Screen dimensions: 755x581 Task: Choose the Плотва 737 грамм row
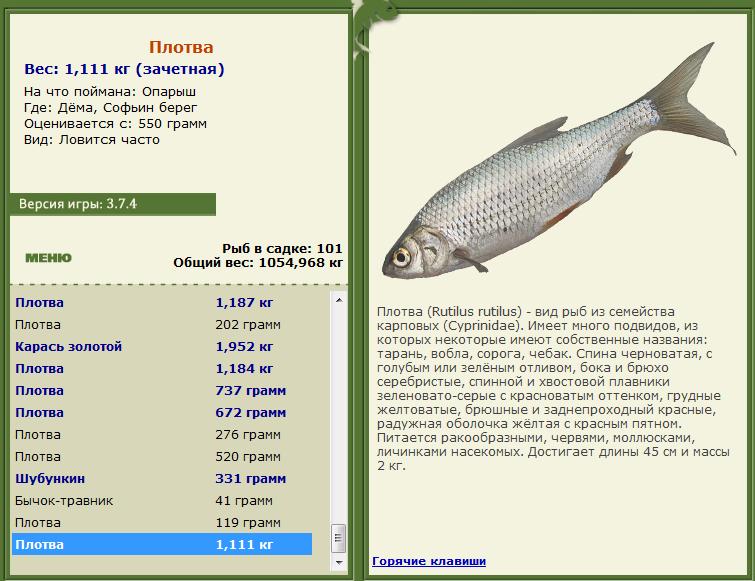pyautogui.click(x=162, y=391)
